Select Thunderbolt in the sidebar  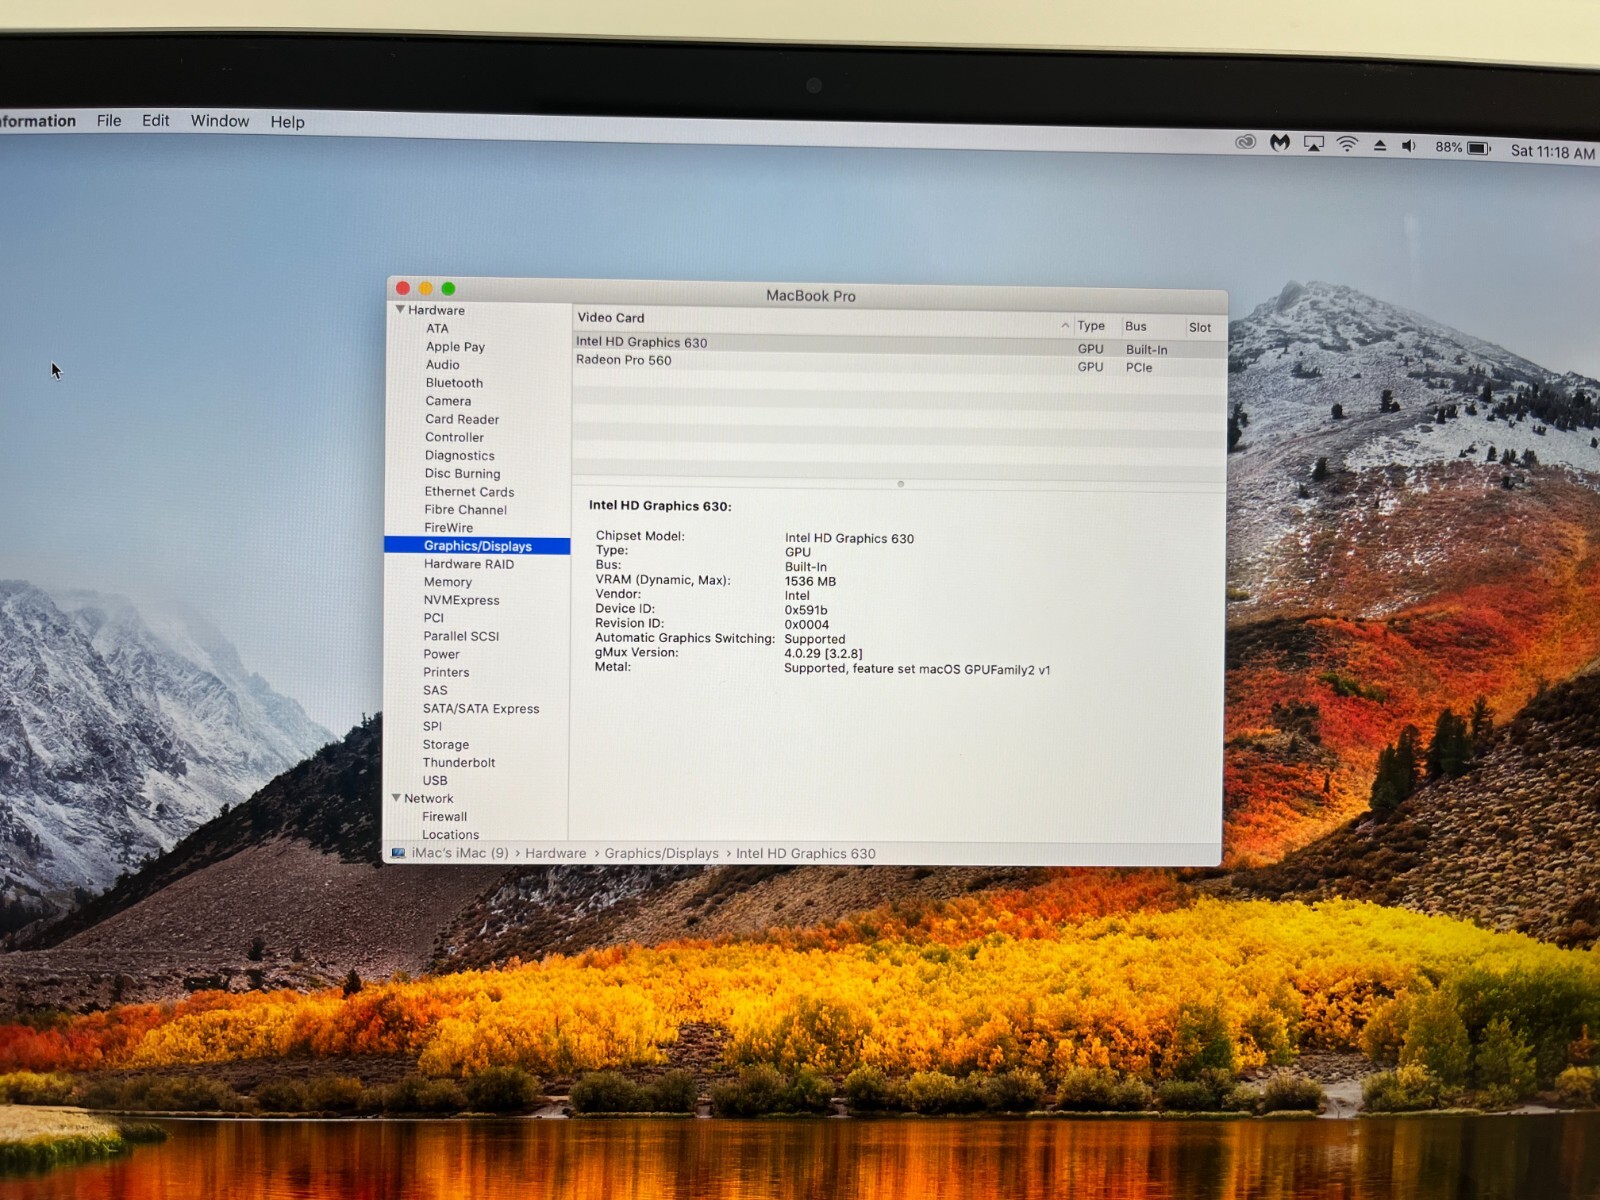click(459, 762)
